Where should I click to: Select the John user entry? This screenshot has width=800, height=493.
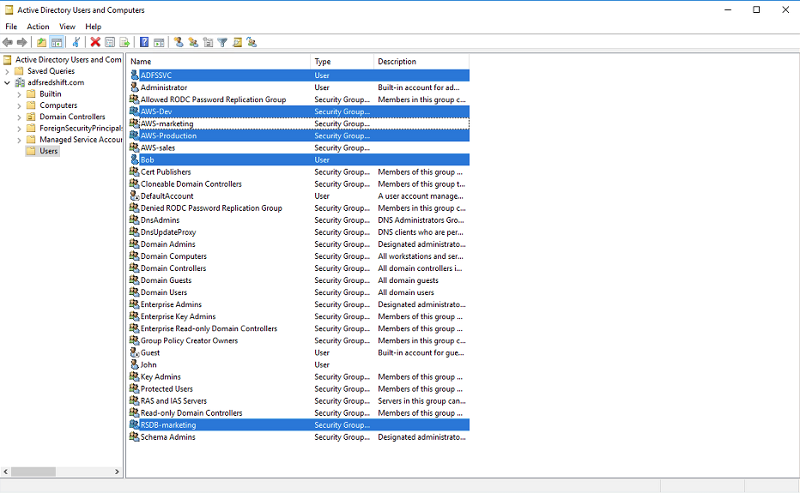pos(148,365)
